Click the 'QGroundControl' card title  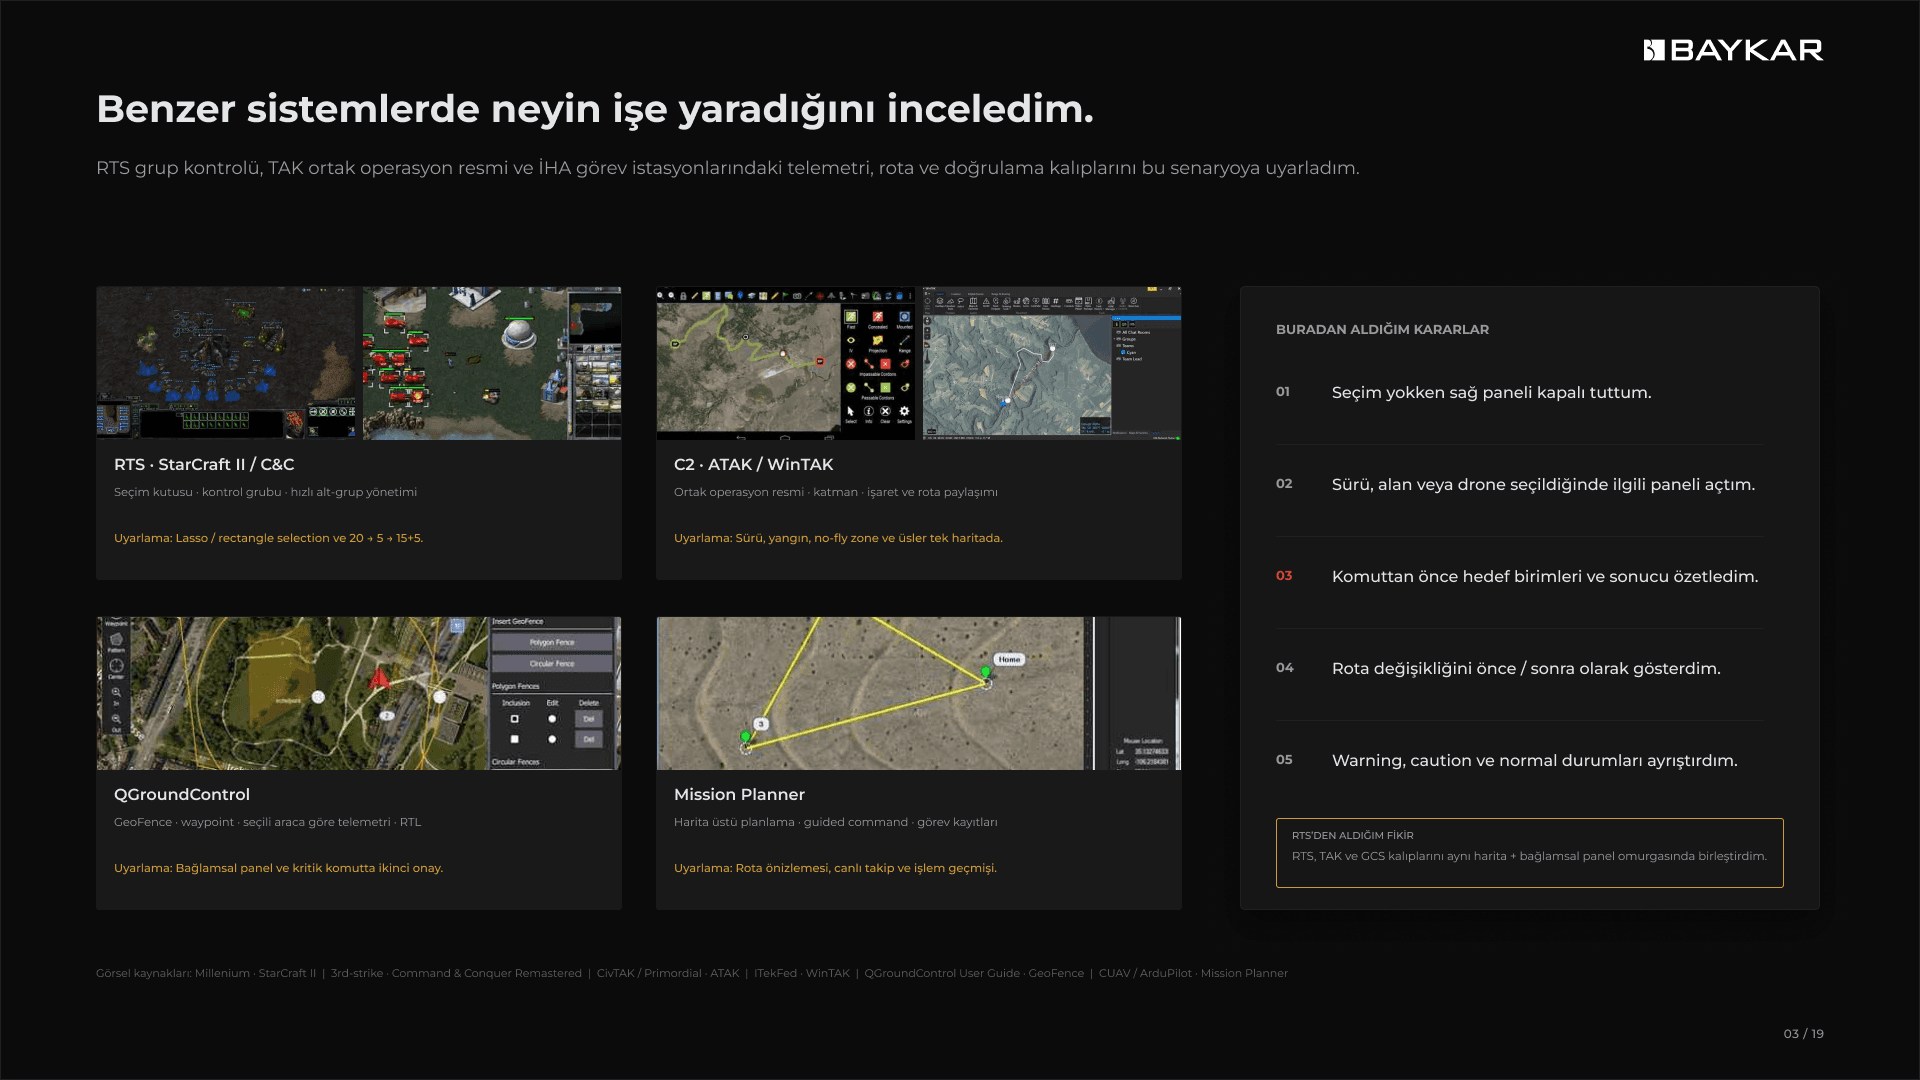182,795
